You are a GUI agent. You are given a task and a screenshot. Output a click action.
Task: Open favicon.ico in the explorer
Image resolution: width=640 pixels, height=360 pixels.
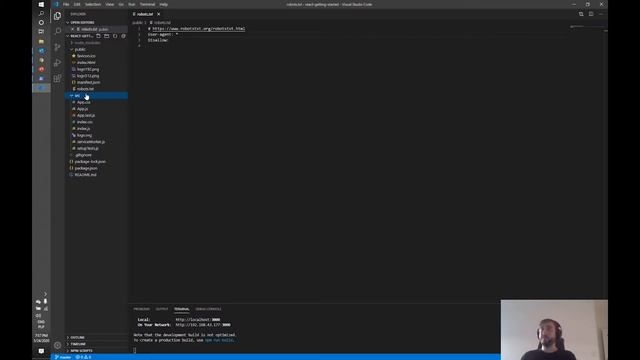[86, 56]
